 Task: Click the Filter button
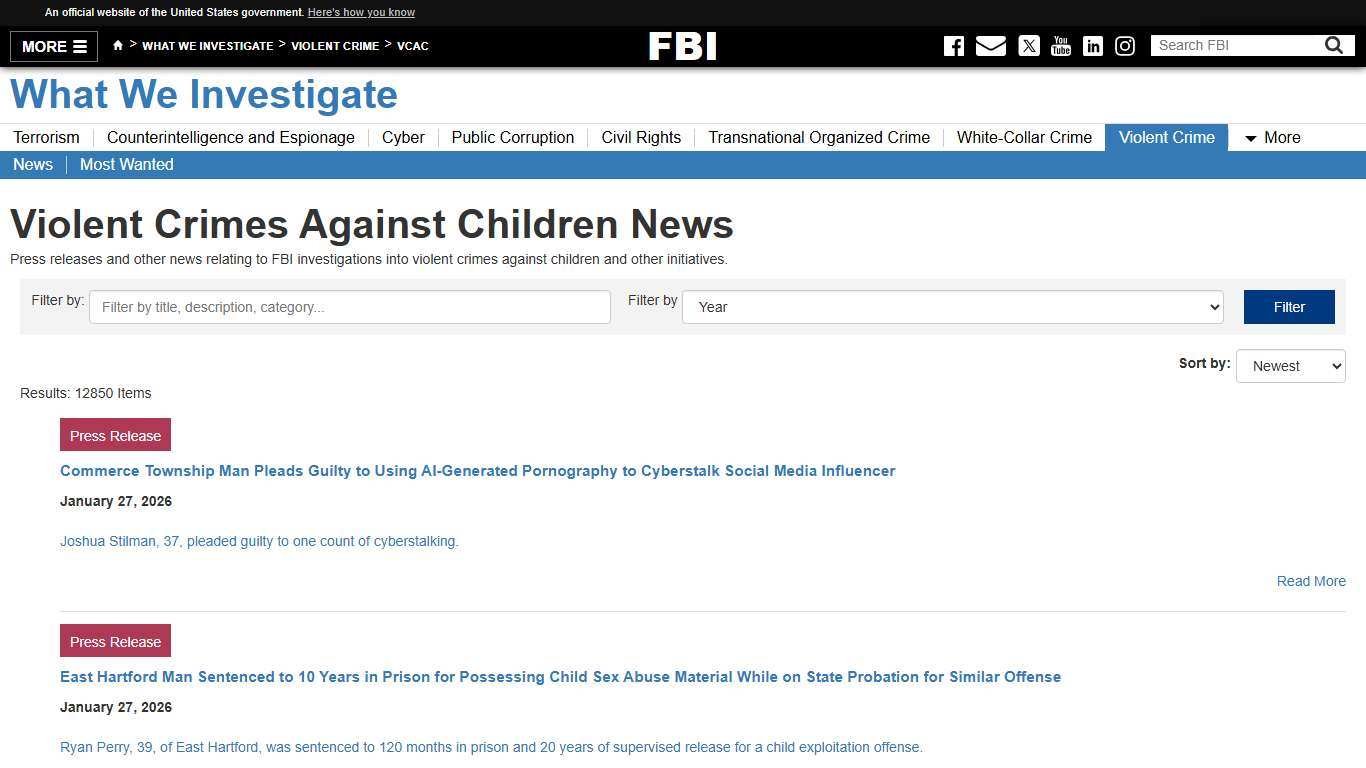pos(1289,307)
